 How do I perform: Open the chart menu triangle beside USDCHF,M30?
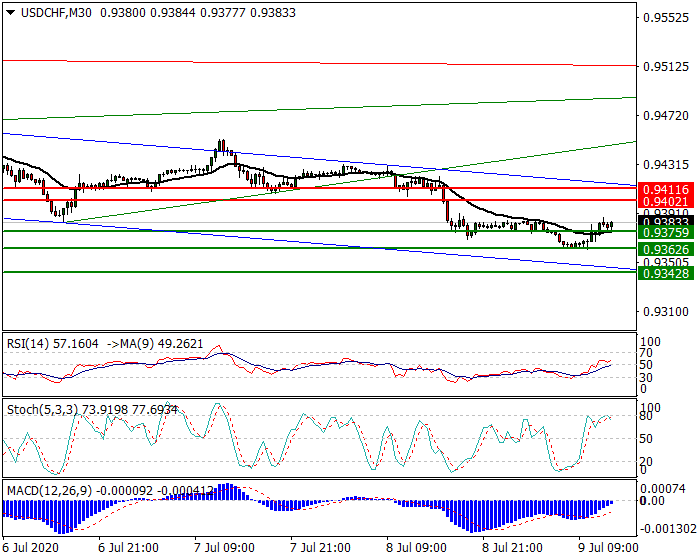pyautogui.click(x=11, y=13)
